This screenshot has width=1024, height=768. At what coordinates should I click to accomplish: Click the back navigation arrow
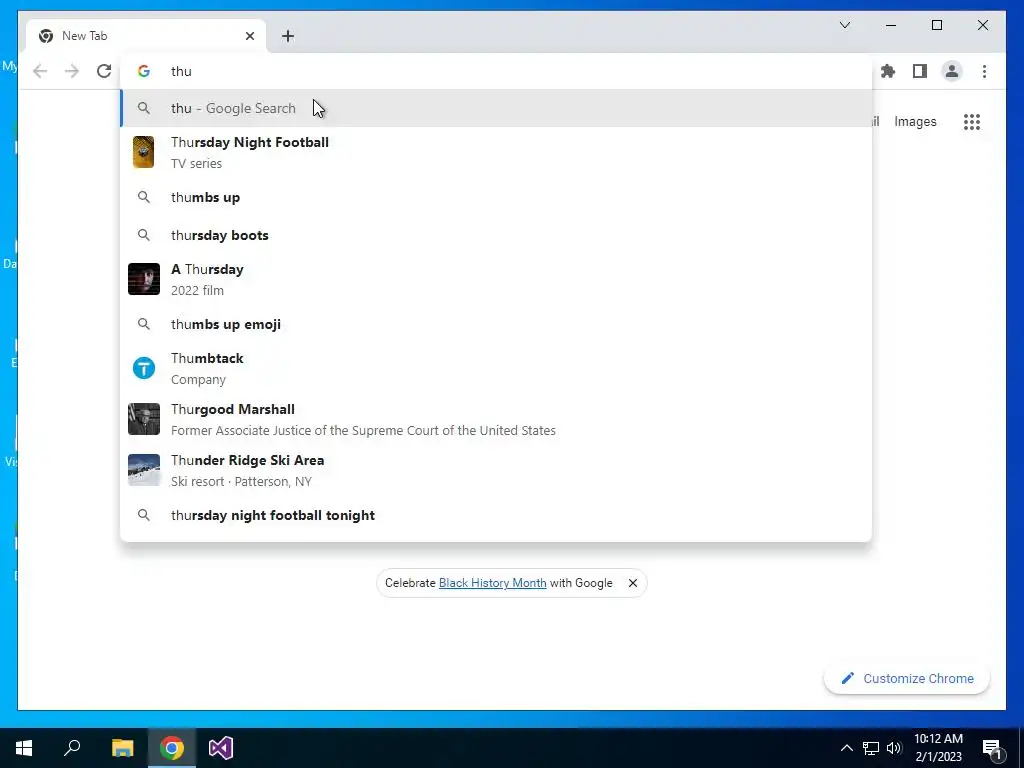tap(40, 71)
